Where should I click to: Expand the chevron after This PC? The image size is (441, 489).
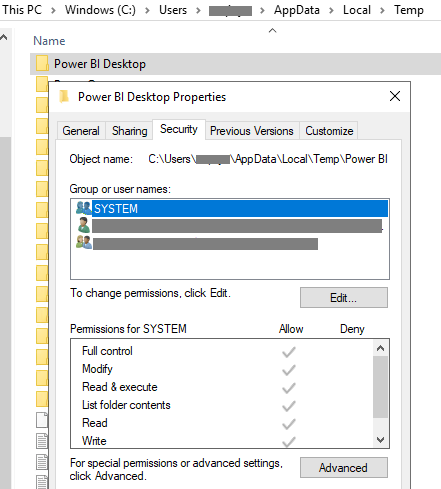(53, 11)
